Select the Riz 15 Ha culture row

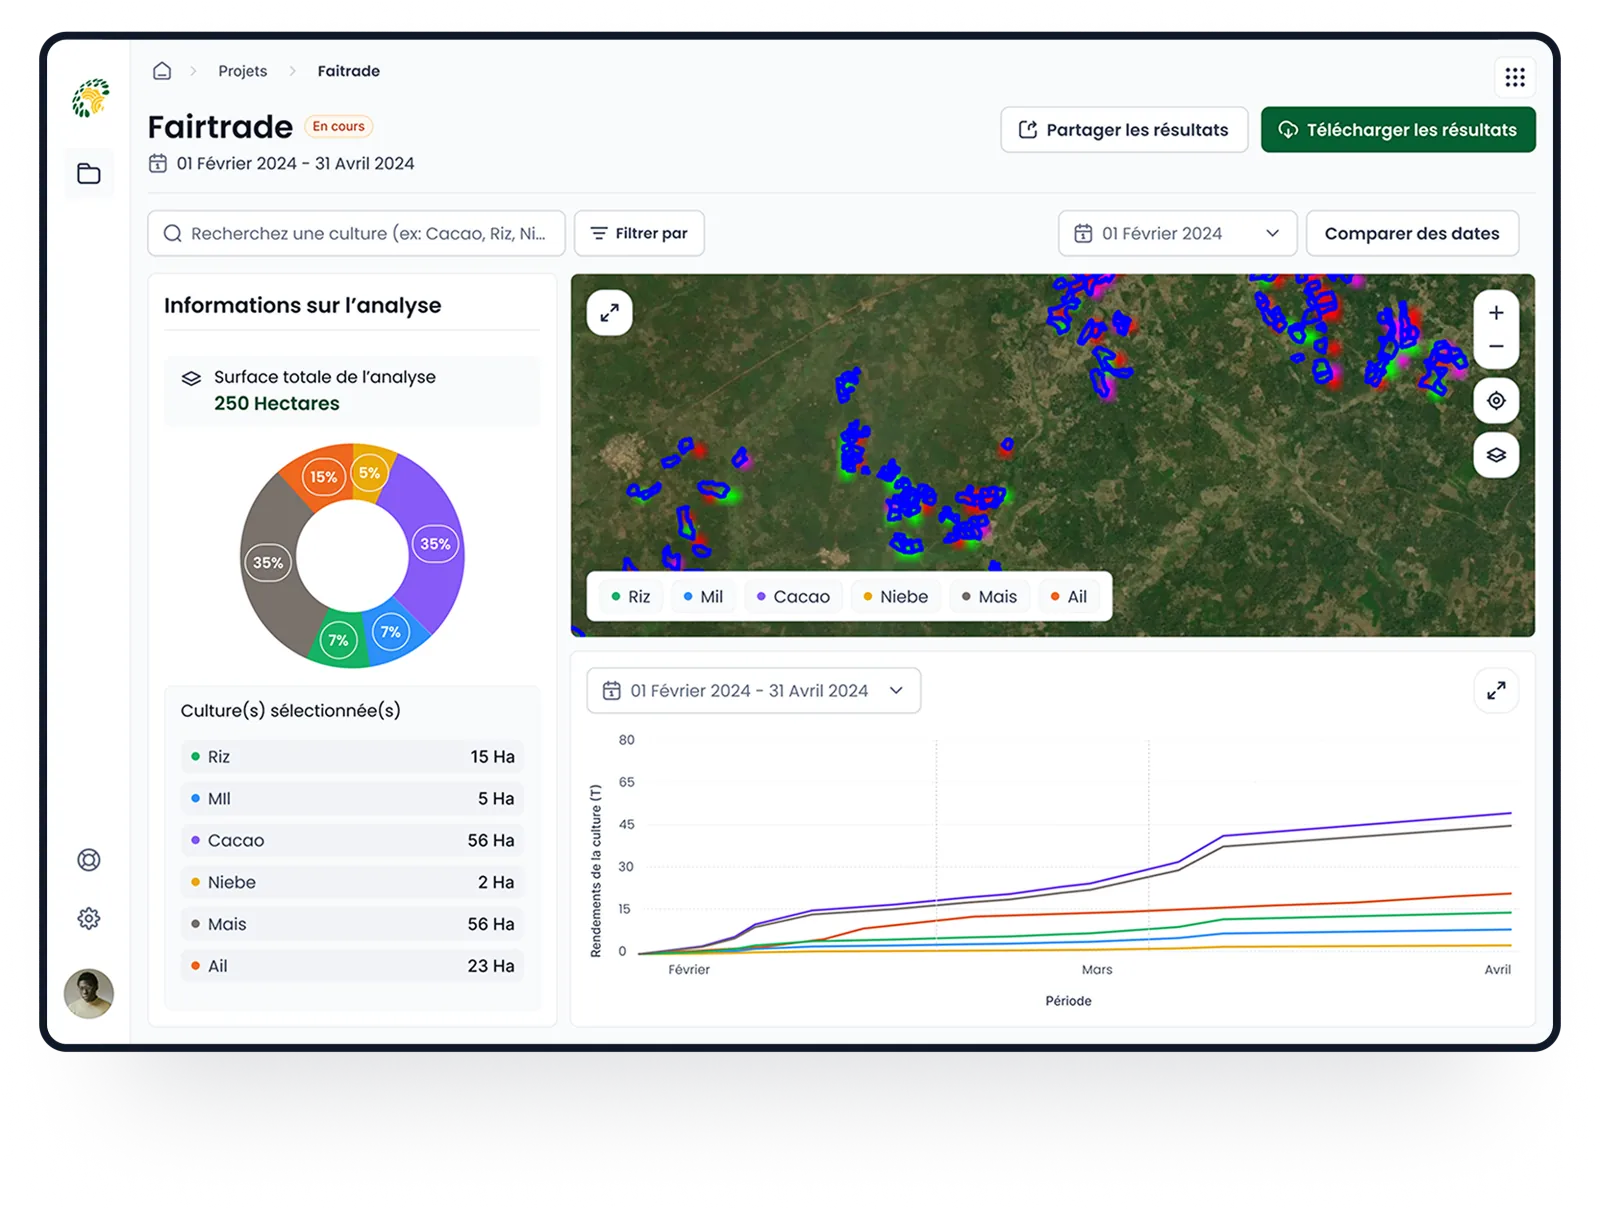point(352,757)
